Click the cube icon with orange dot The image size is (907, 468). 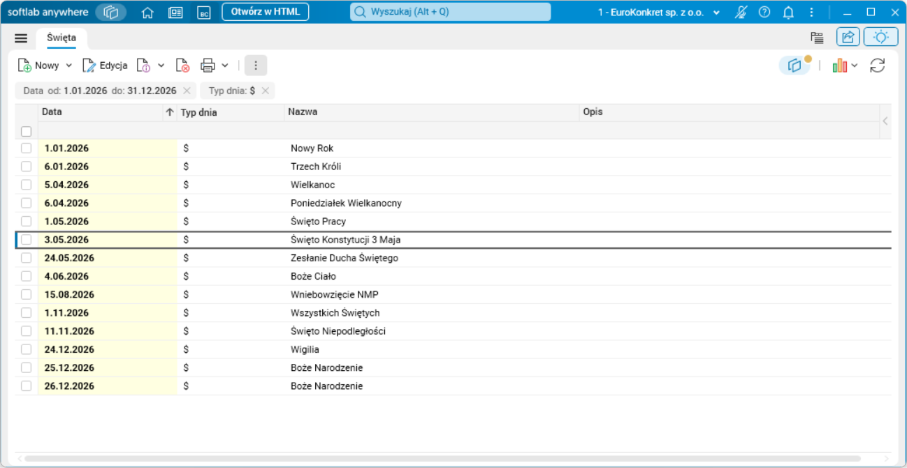(795, 65)
